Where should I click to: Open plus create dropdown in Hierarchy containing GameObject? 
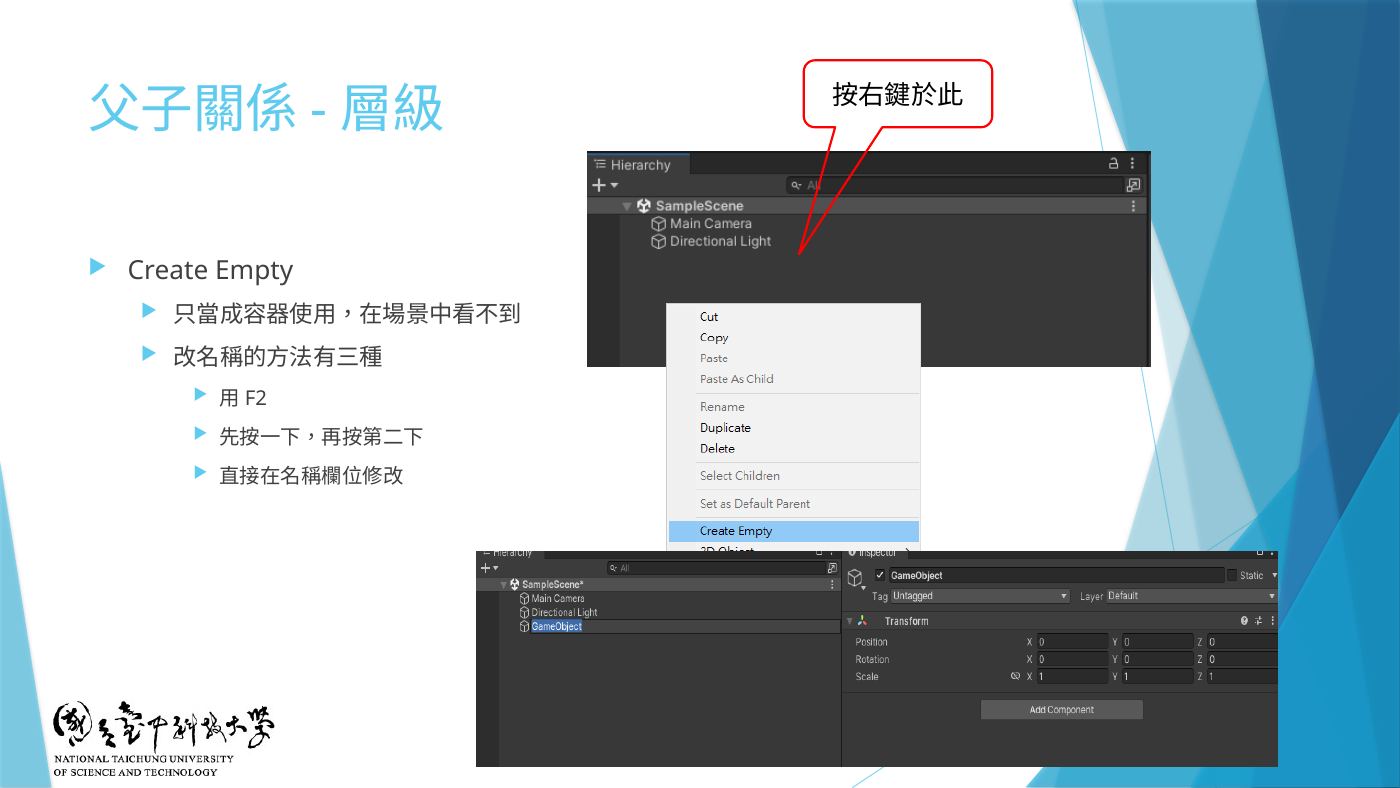click(489, 568)
